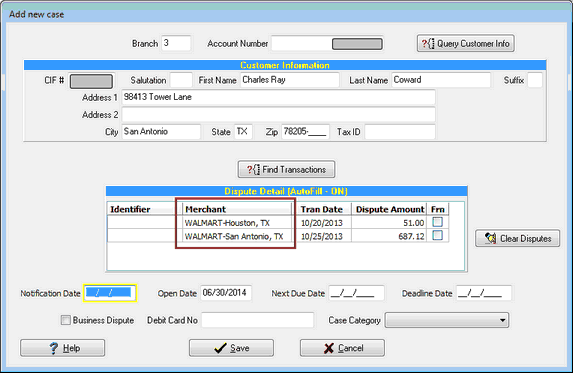Save the new case
This screenshot has width=573, height=373.
click(231, 348)
